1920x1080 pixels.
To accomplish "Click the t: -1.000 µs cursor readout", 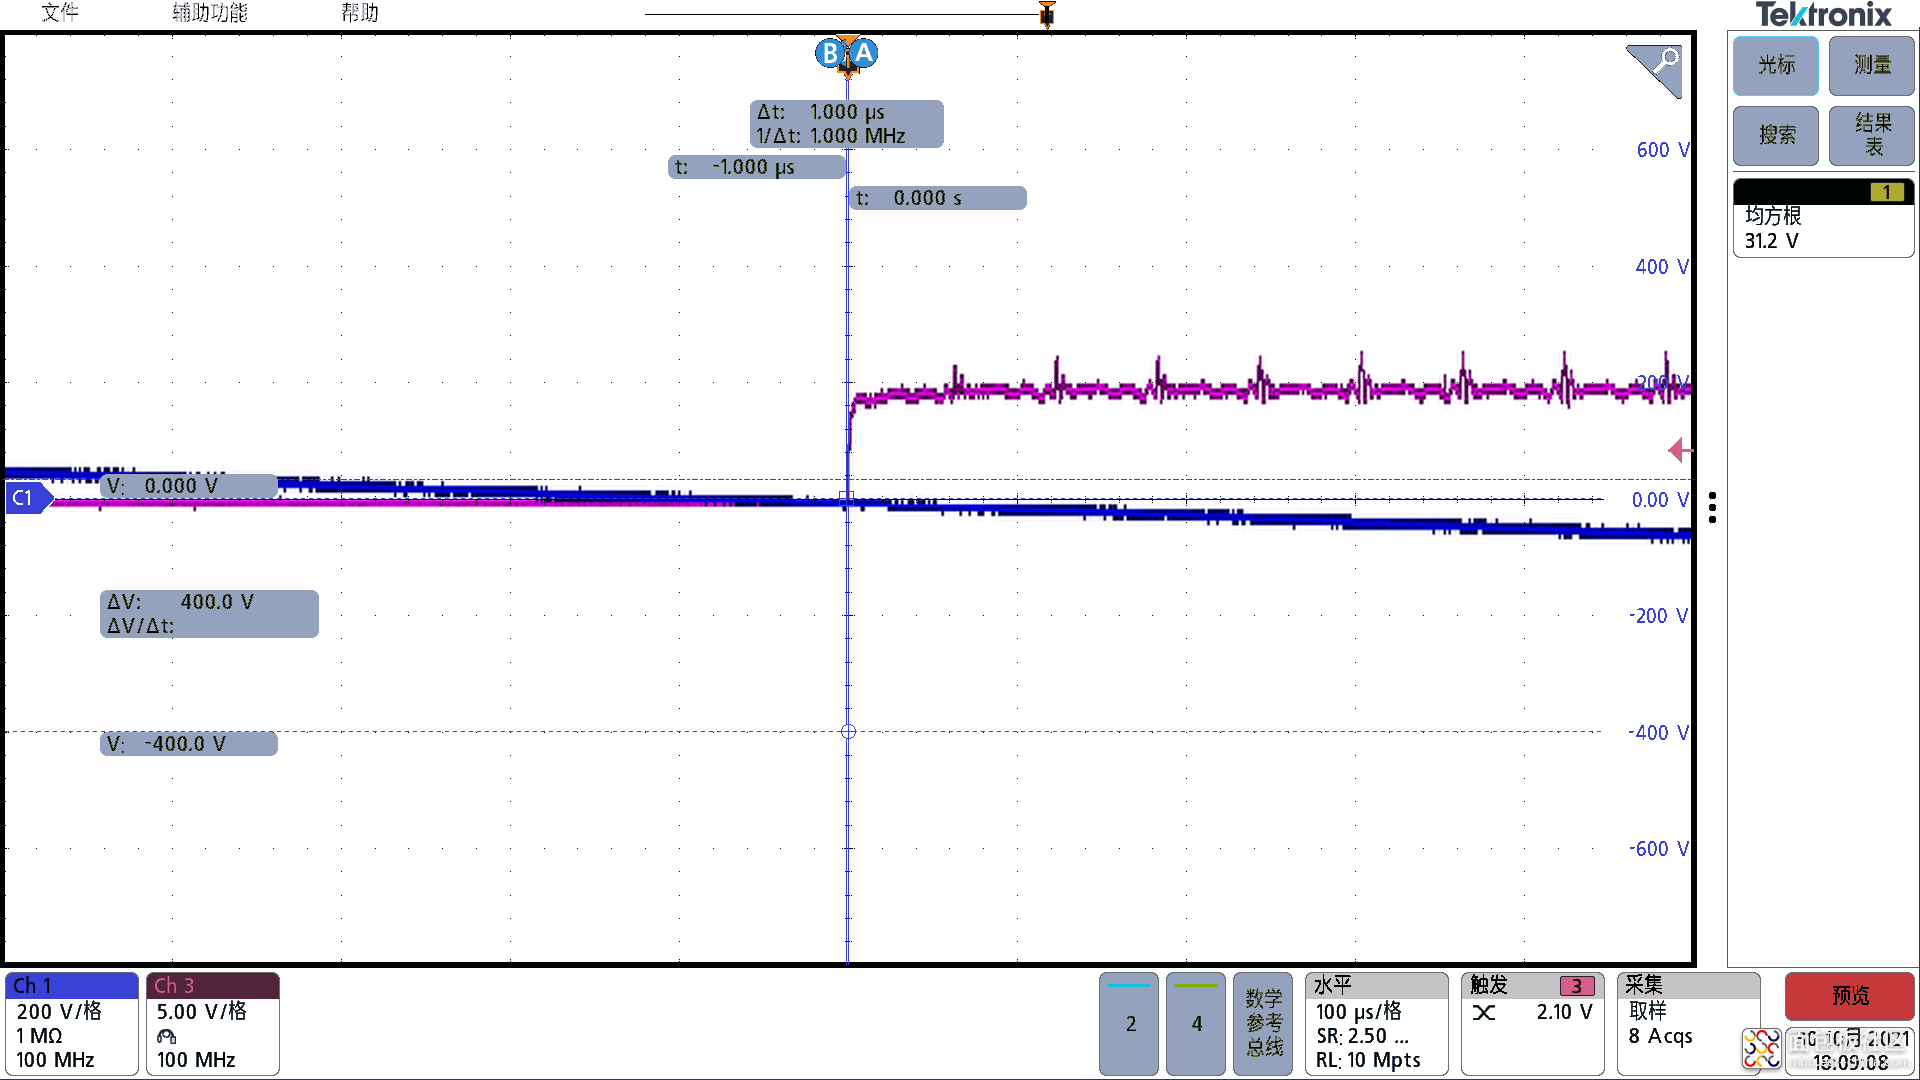I will coord(756,167).
